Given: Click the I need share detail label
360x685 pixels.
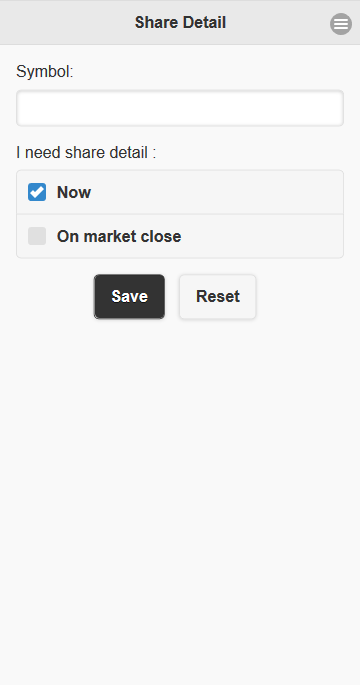Looking at the screenshot, I should [86, 152].
